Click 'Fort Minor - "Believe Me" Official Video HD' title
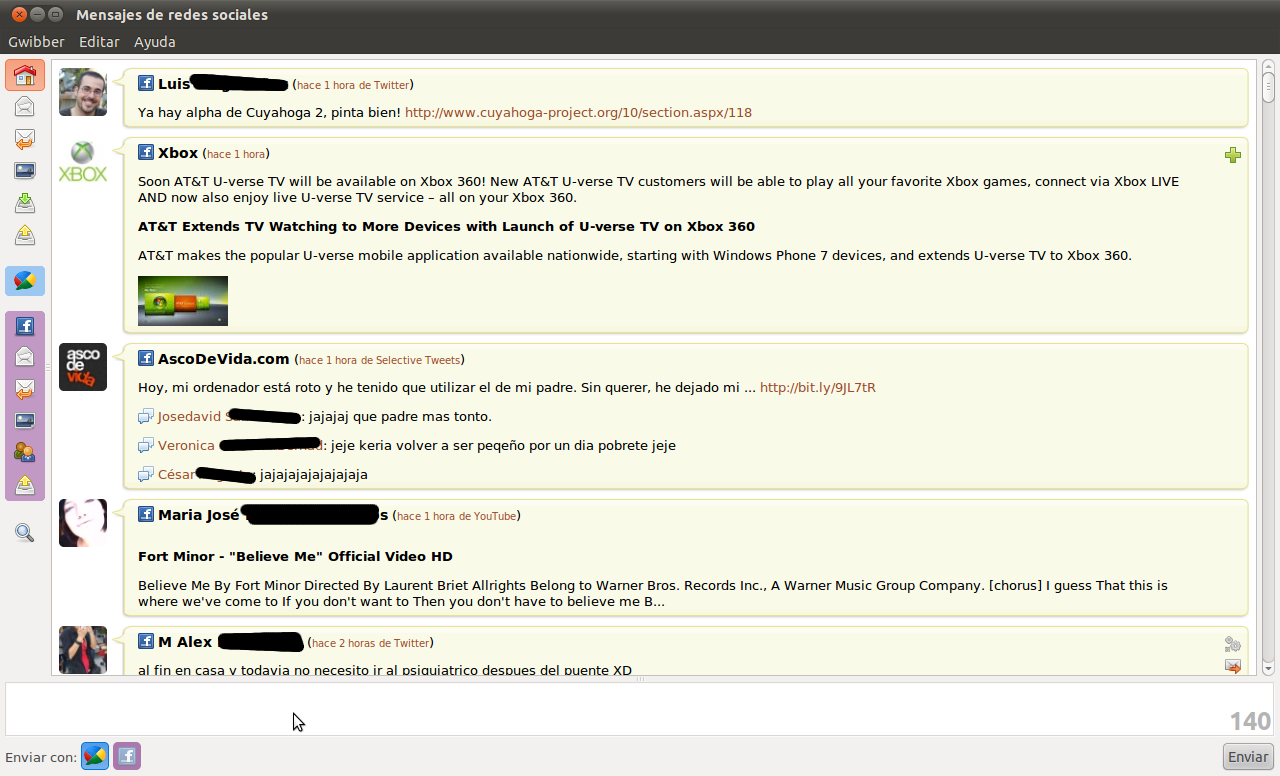The width and height of the screenshot is (1280, 776). [295, 556]
